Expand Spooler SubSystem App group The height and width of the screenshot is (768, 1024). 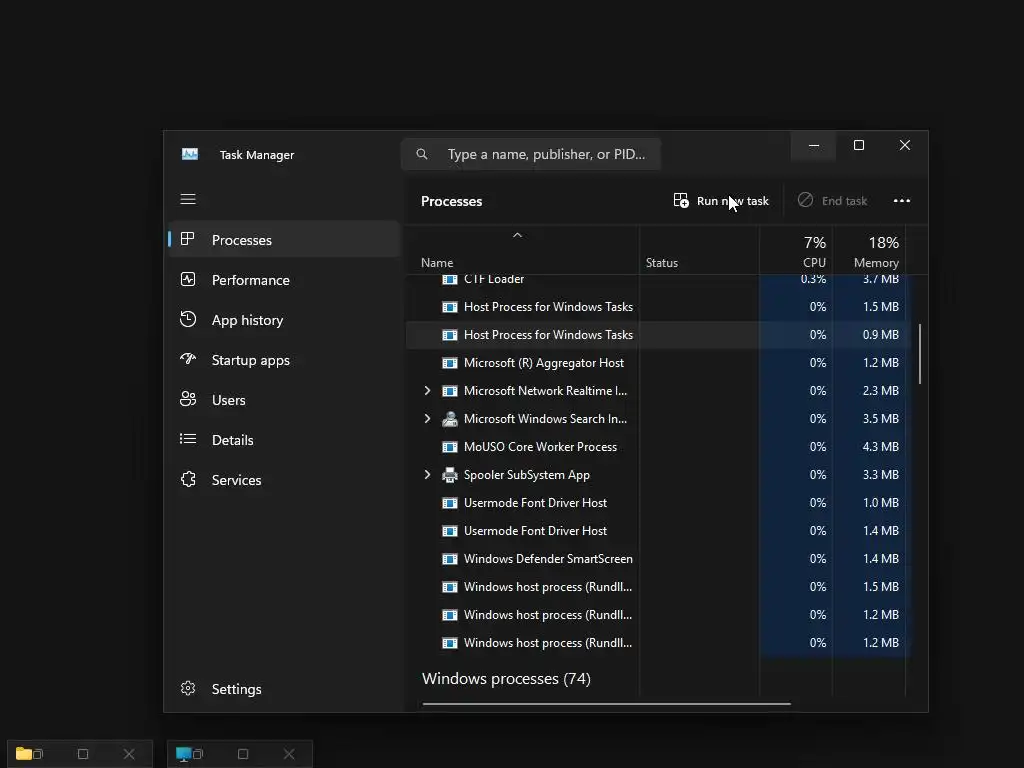(x=427, y=475)
